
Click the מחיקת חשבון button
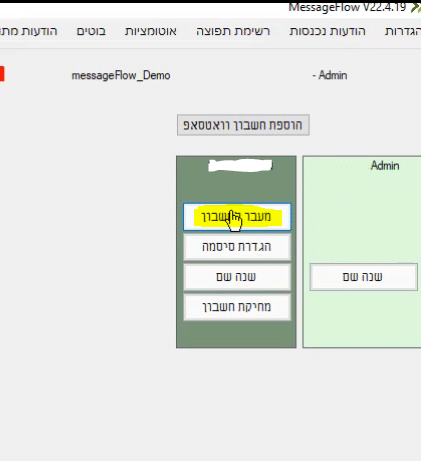[237, 307]
